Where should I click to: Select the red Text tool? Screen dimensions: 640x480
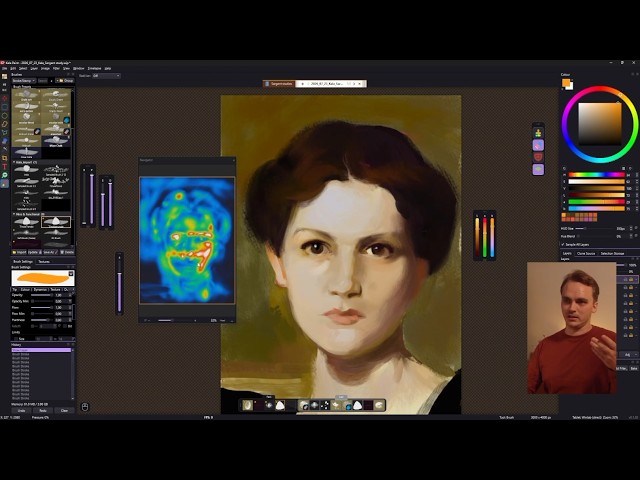click(4, 167)
